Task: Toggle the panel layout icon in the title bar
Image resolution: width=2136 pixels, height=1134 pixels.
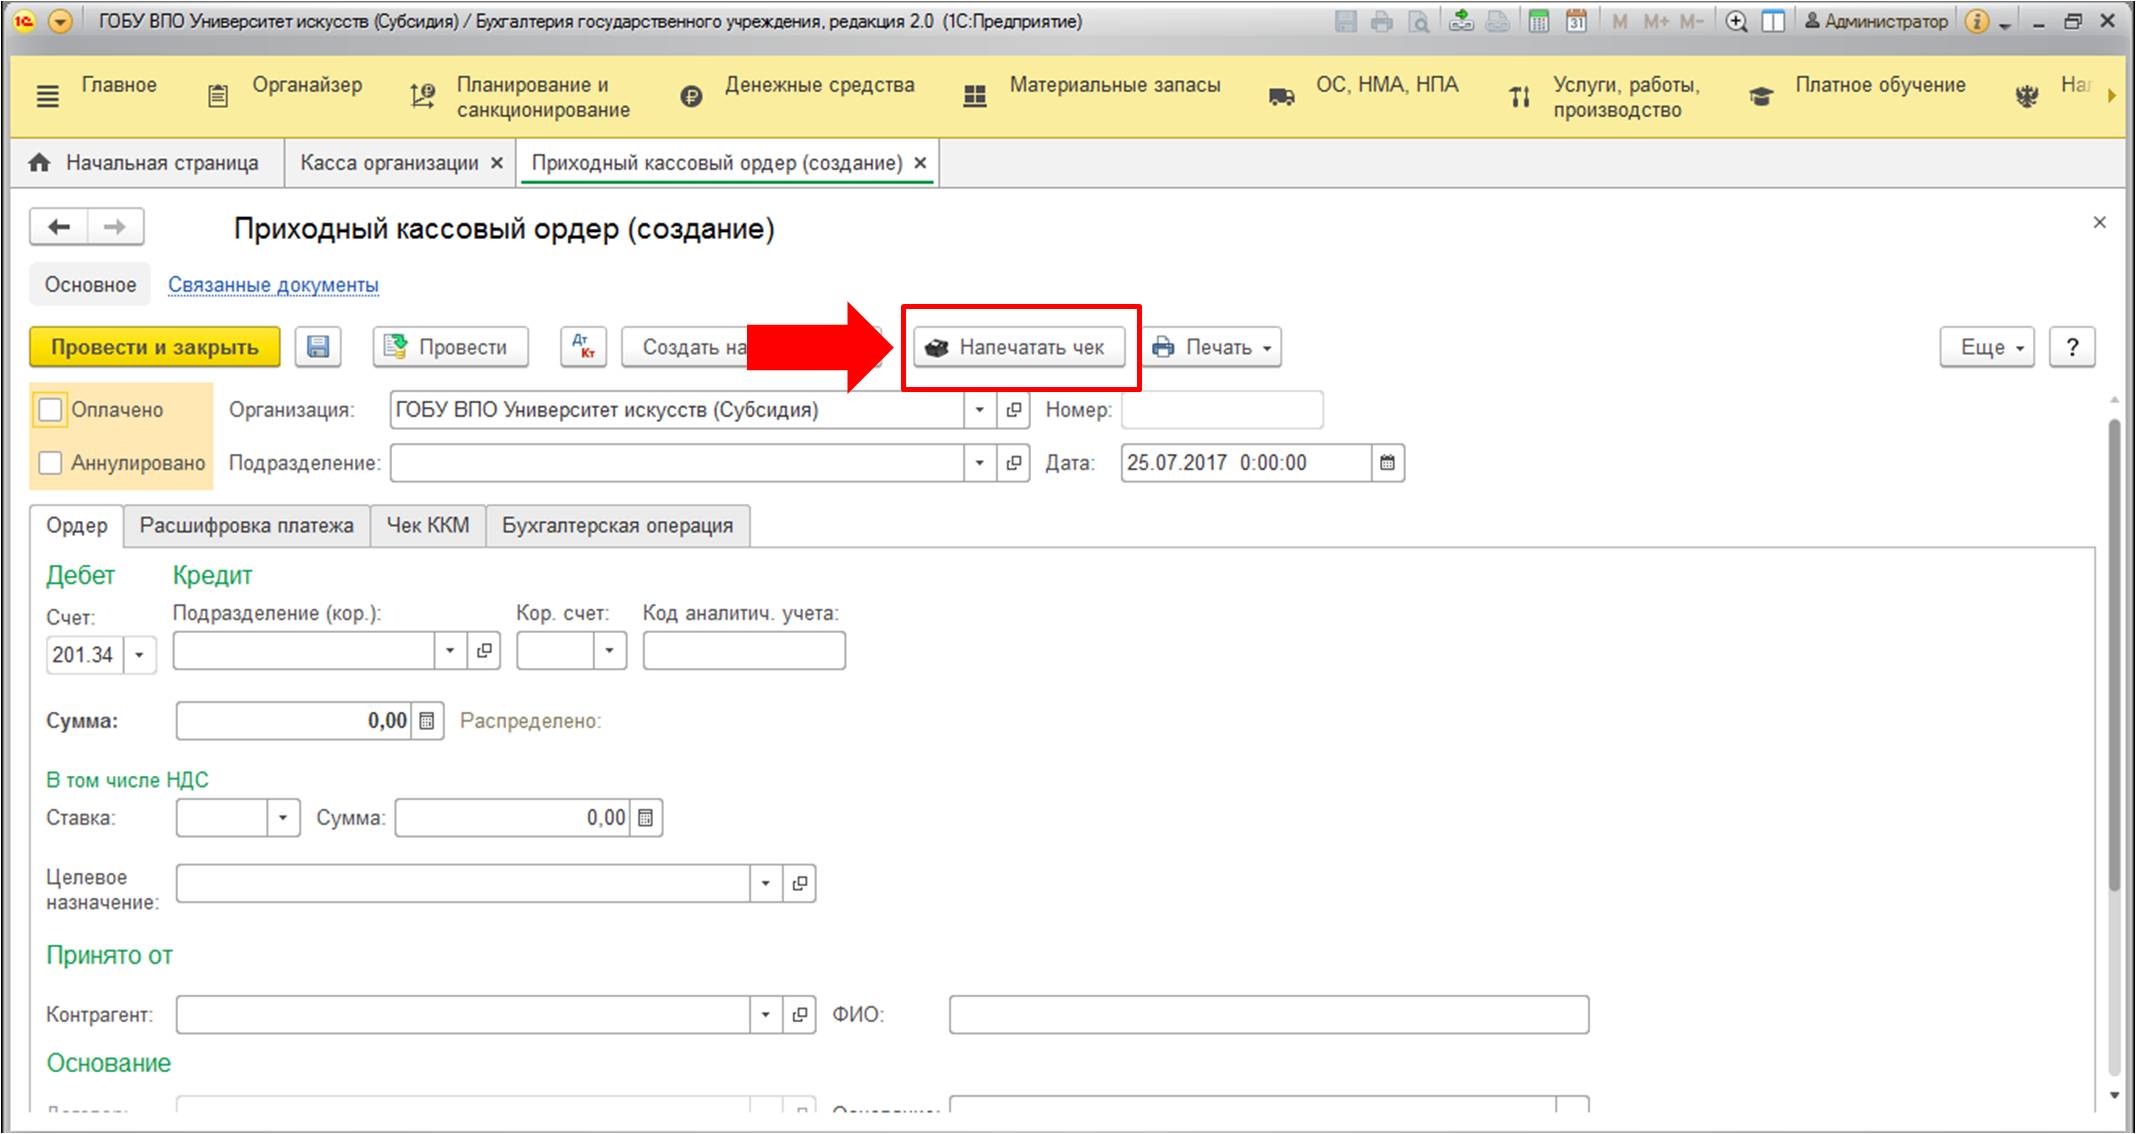Action: 1773,21
